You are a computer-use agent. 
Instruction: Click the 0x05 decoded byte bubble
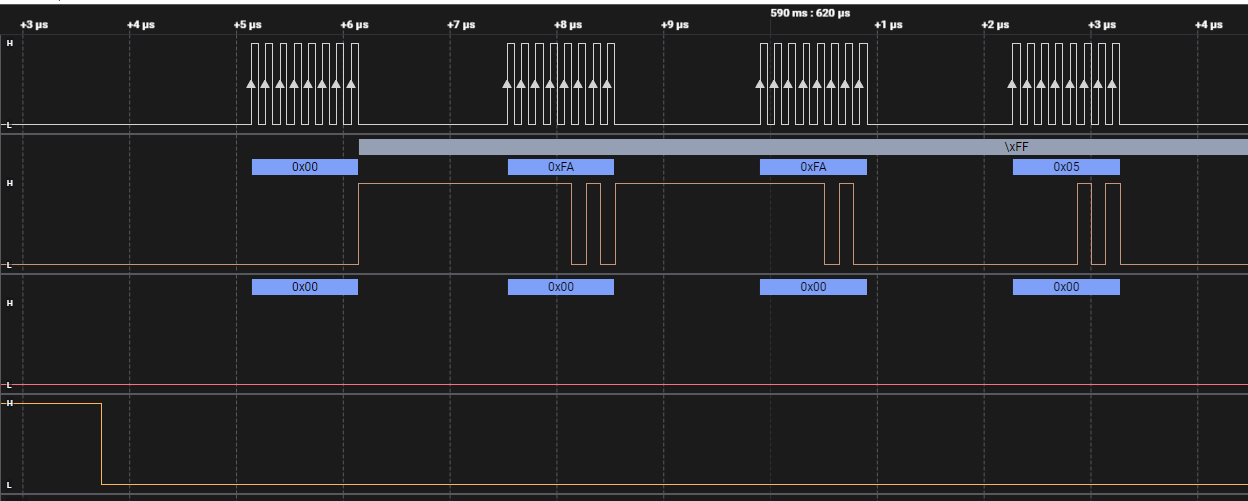1066,167
